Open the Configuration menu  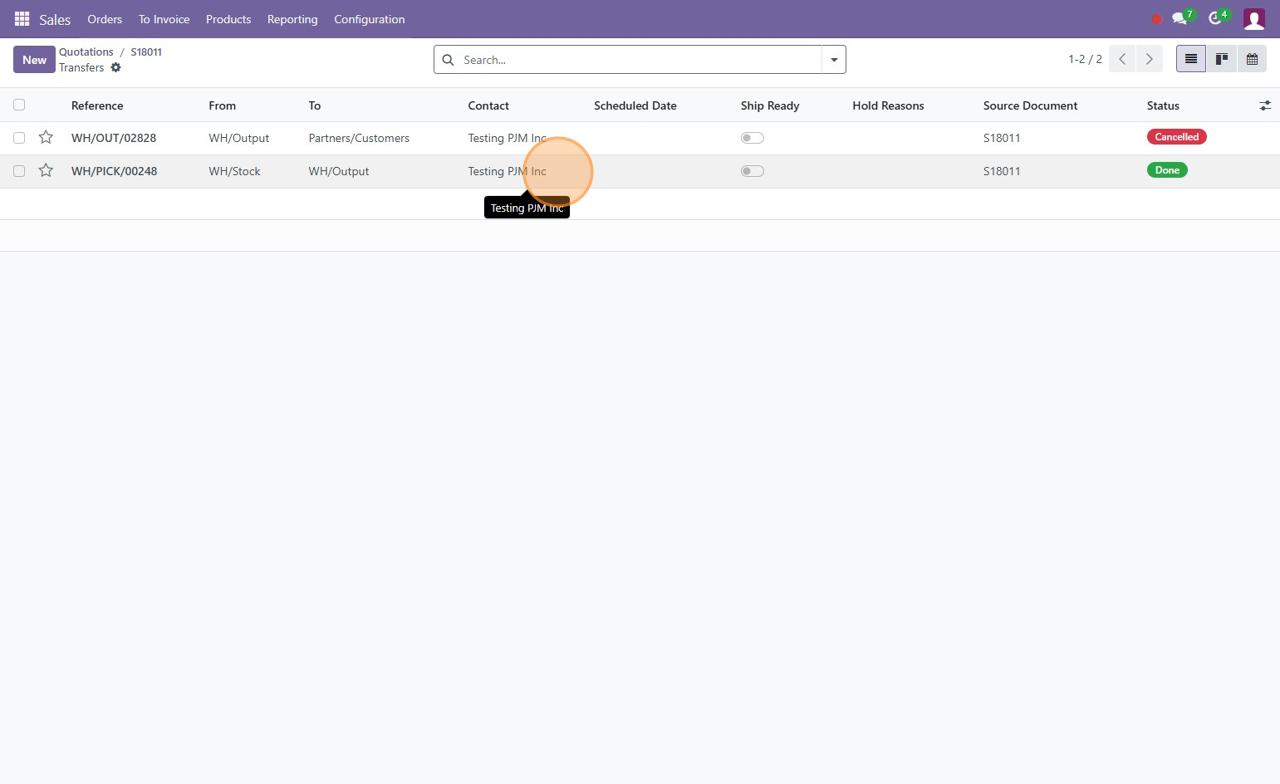(x=369, y=19)
